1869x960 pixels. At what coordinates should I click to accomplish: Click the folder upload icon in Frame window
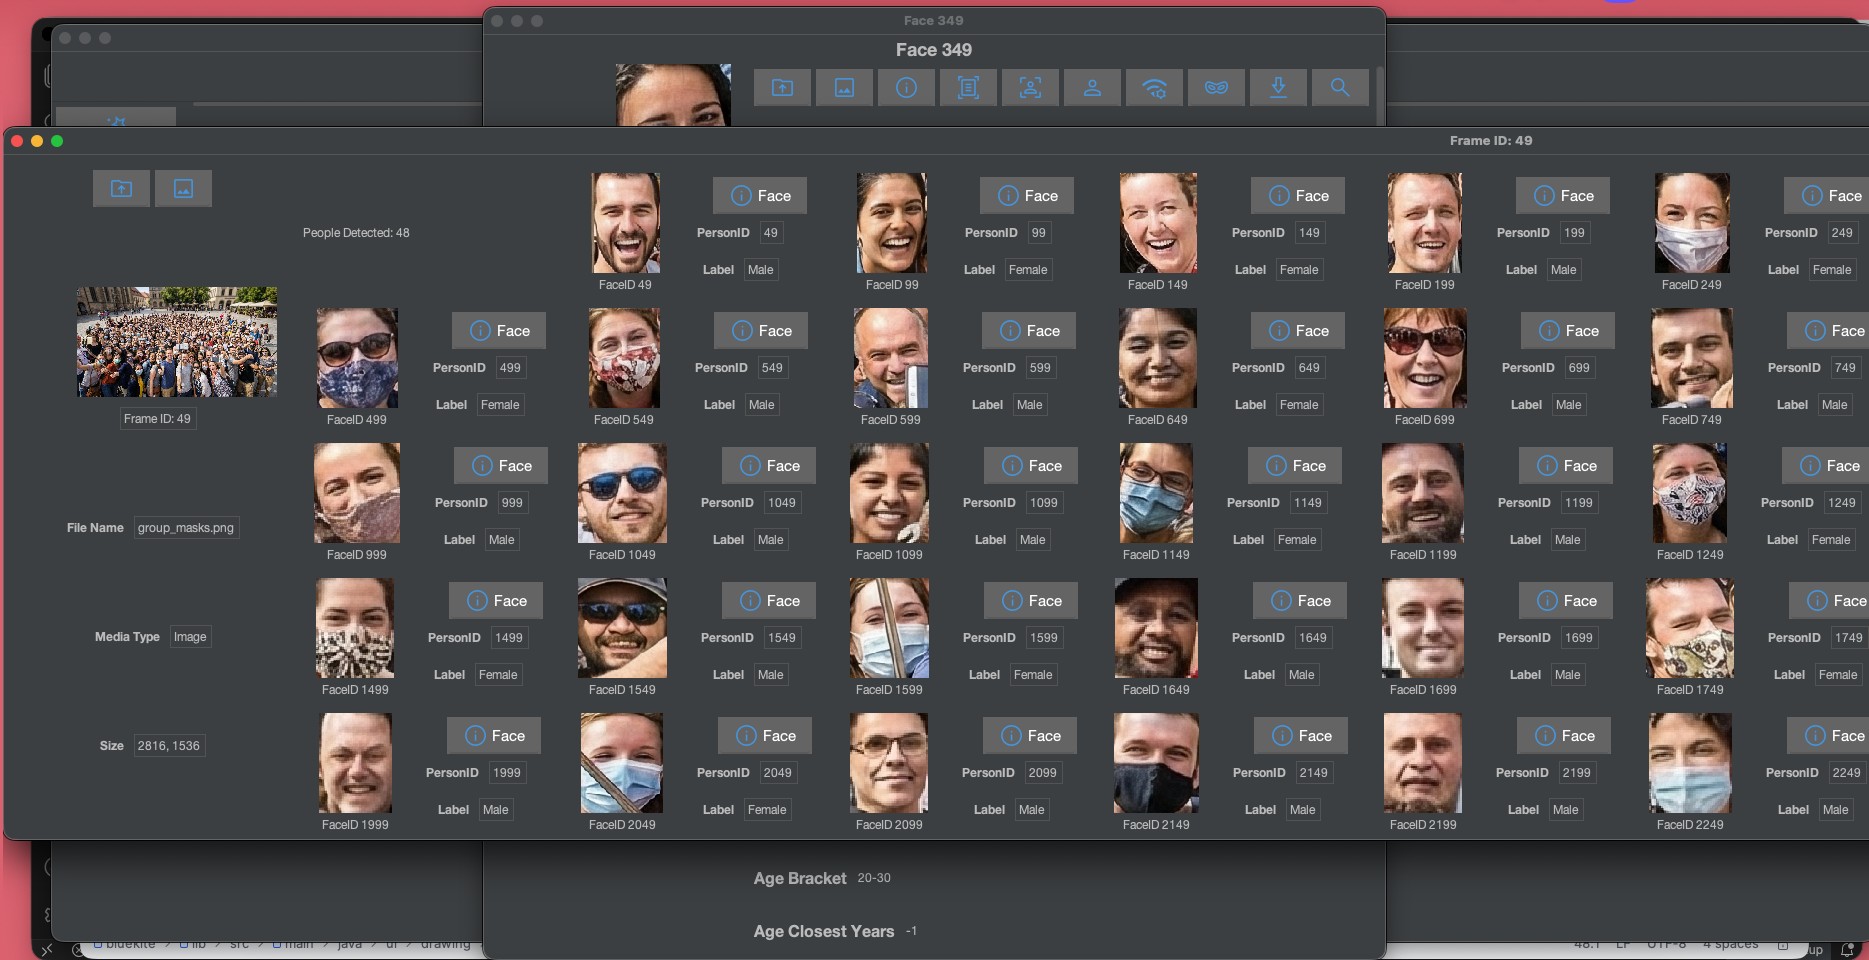pyautogui.click(x=121, y=188)
